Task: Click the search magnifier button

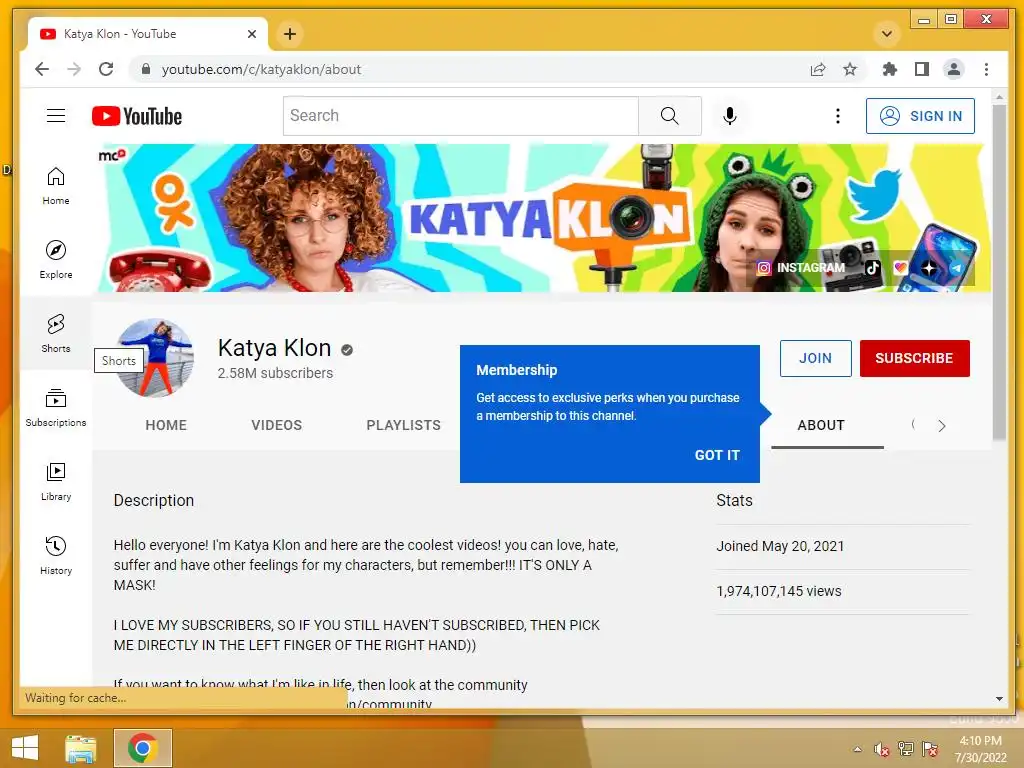Action: point(669,116)
